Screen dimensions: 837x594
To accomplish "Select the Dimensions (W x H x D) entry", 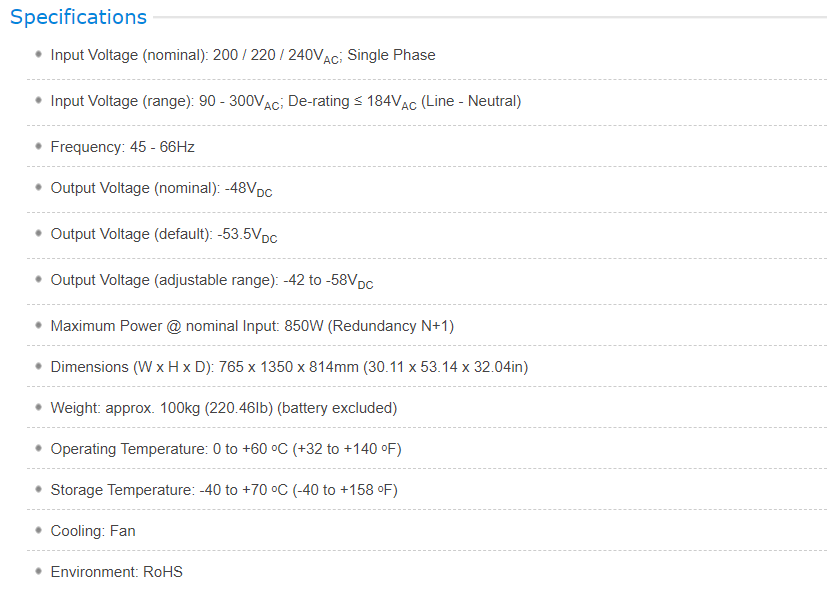I will click(x=289, y=367).
